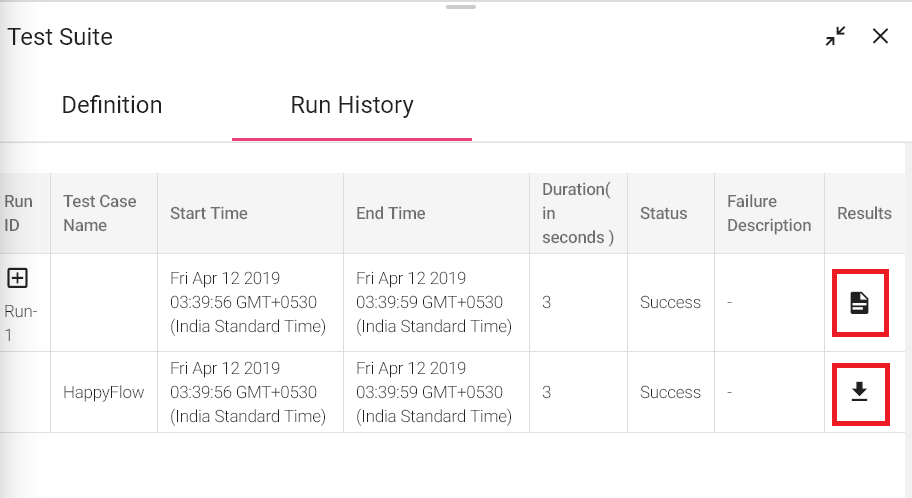
Task: Collapse the Test Suite panel
Action: pos(836,36)
